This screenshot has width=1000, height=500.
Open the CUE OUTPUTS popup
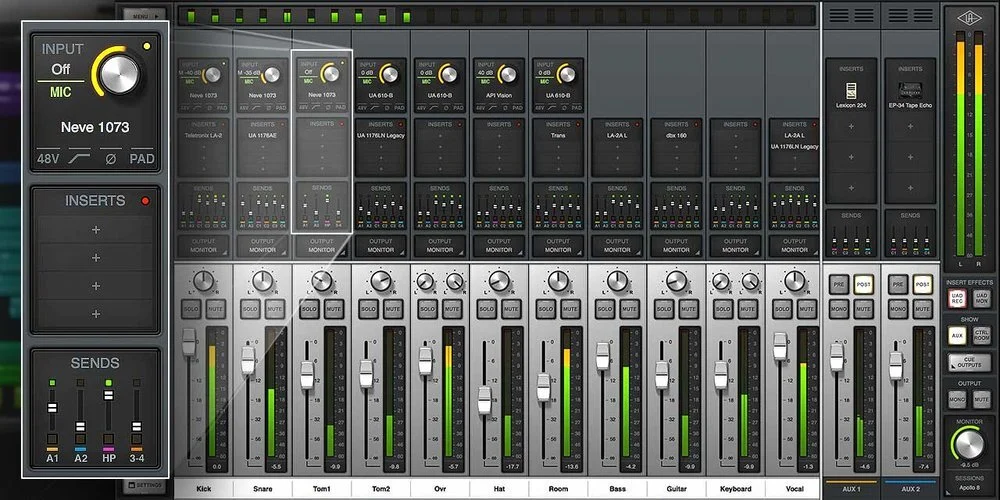969,362
